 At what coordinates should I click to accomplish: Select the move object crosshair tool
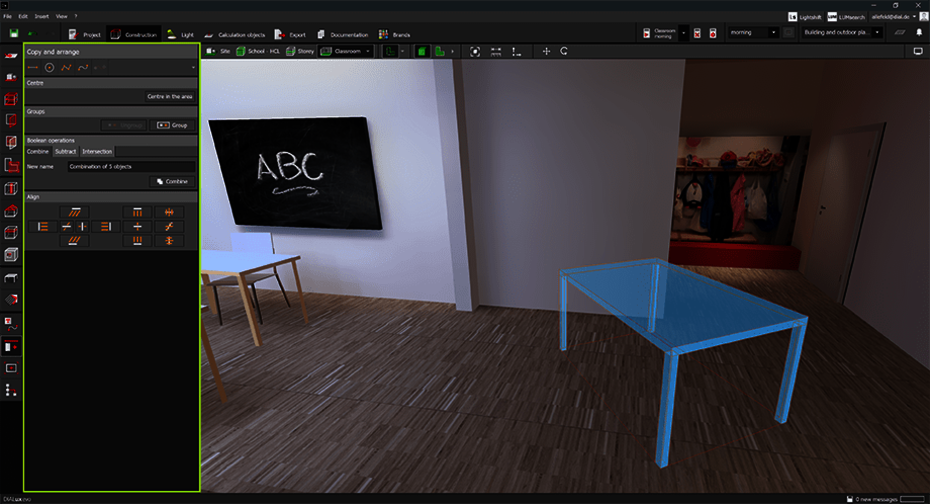[x=546, y=51]
